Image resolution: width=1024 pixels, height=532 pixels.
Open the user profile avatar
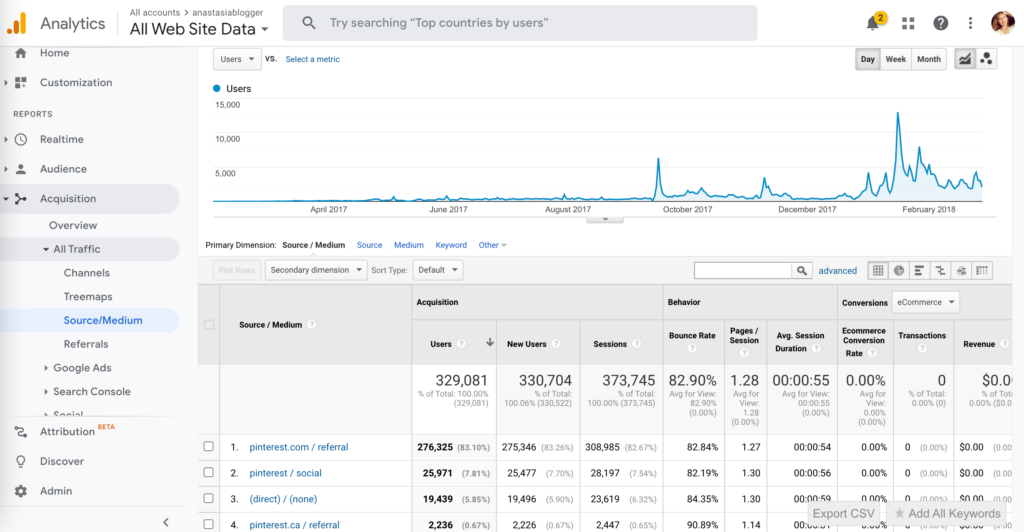point(1002,23)
